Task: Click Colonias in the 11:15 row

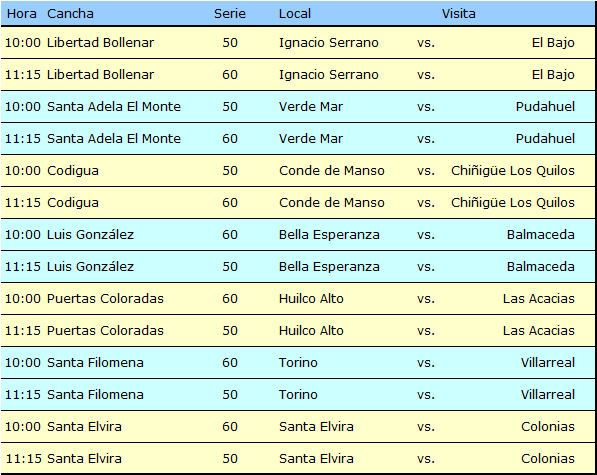Action: click(548, 458)
